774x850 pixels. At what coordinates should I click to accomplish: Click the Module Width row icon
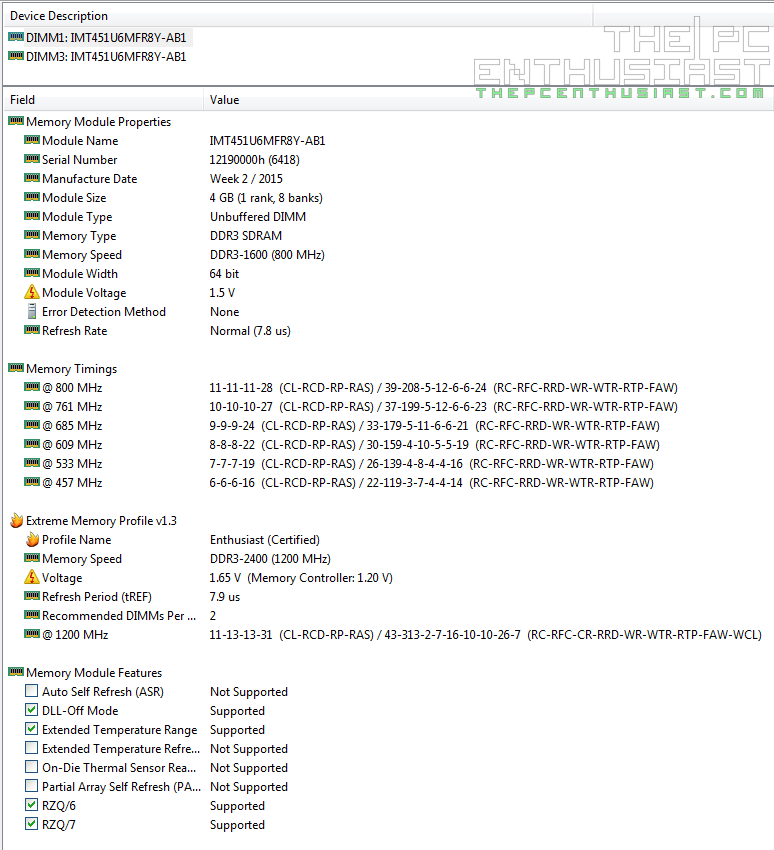click(32, 273)
